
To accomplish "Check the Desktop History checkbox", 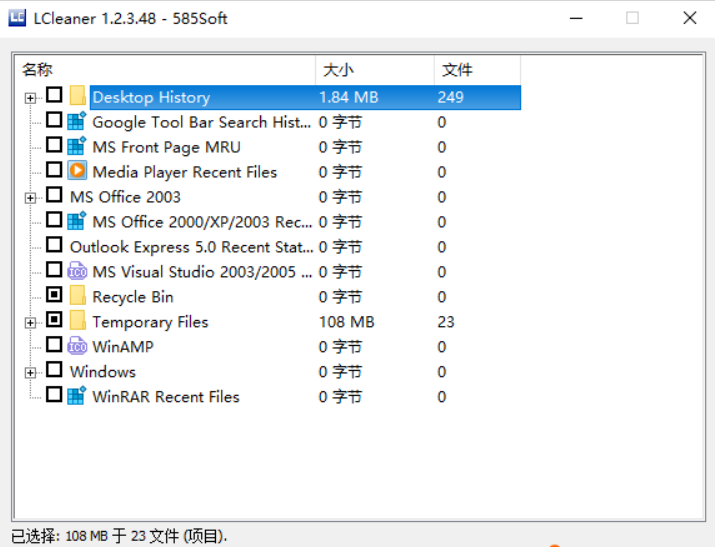I will tap(54, 96).
